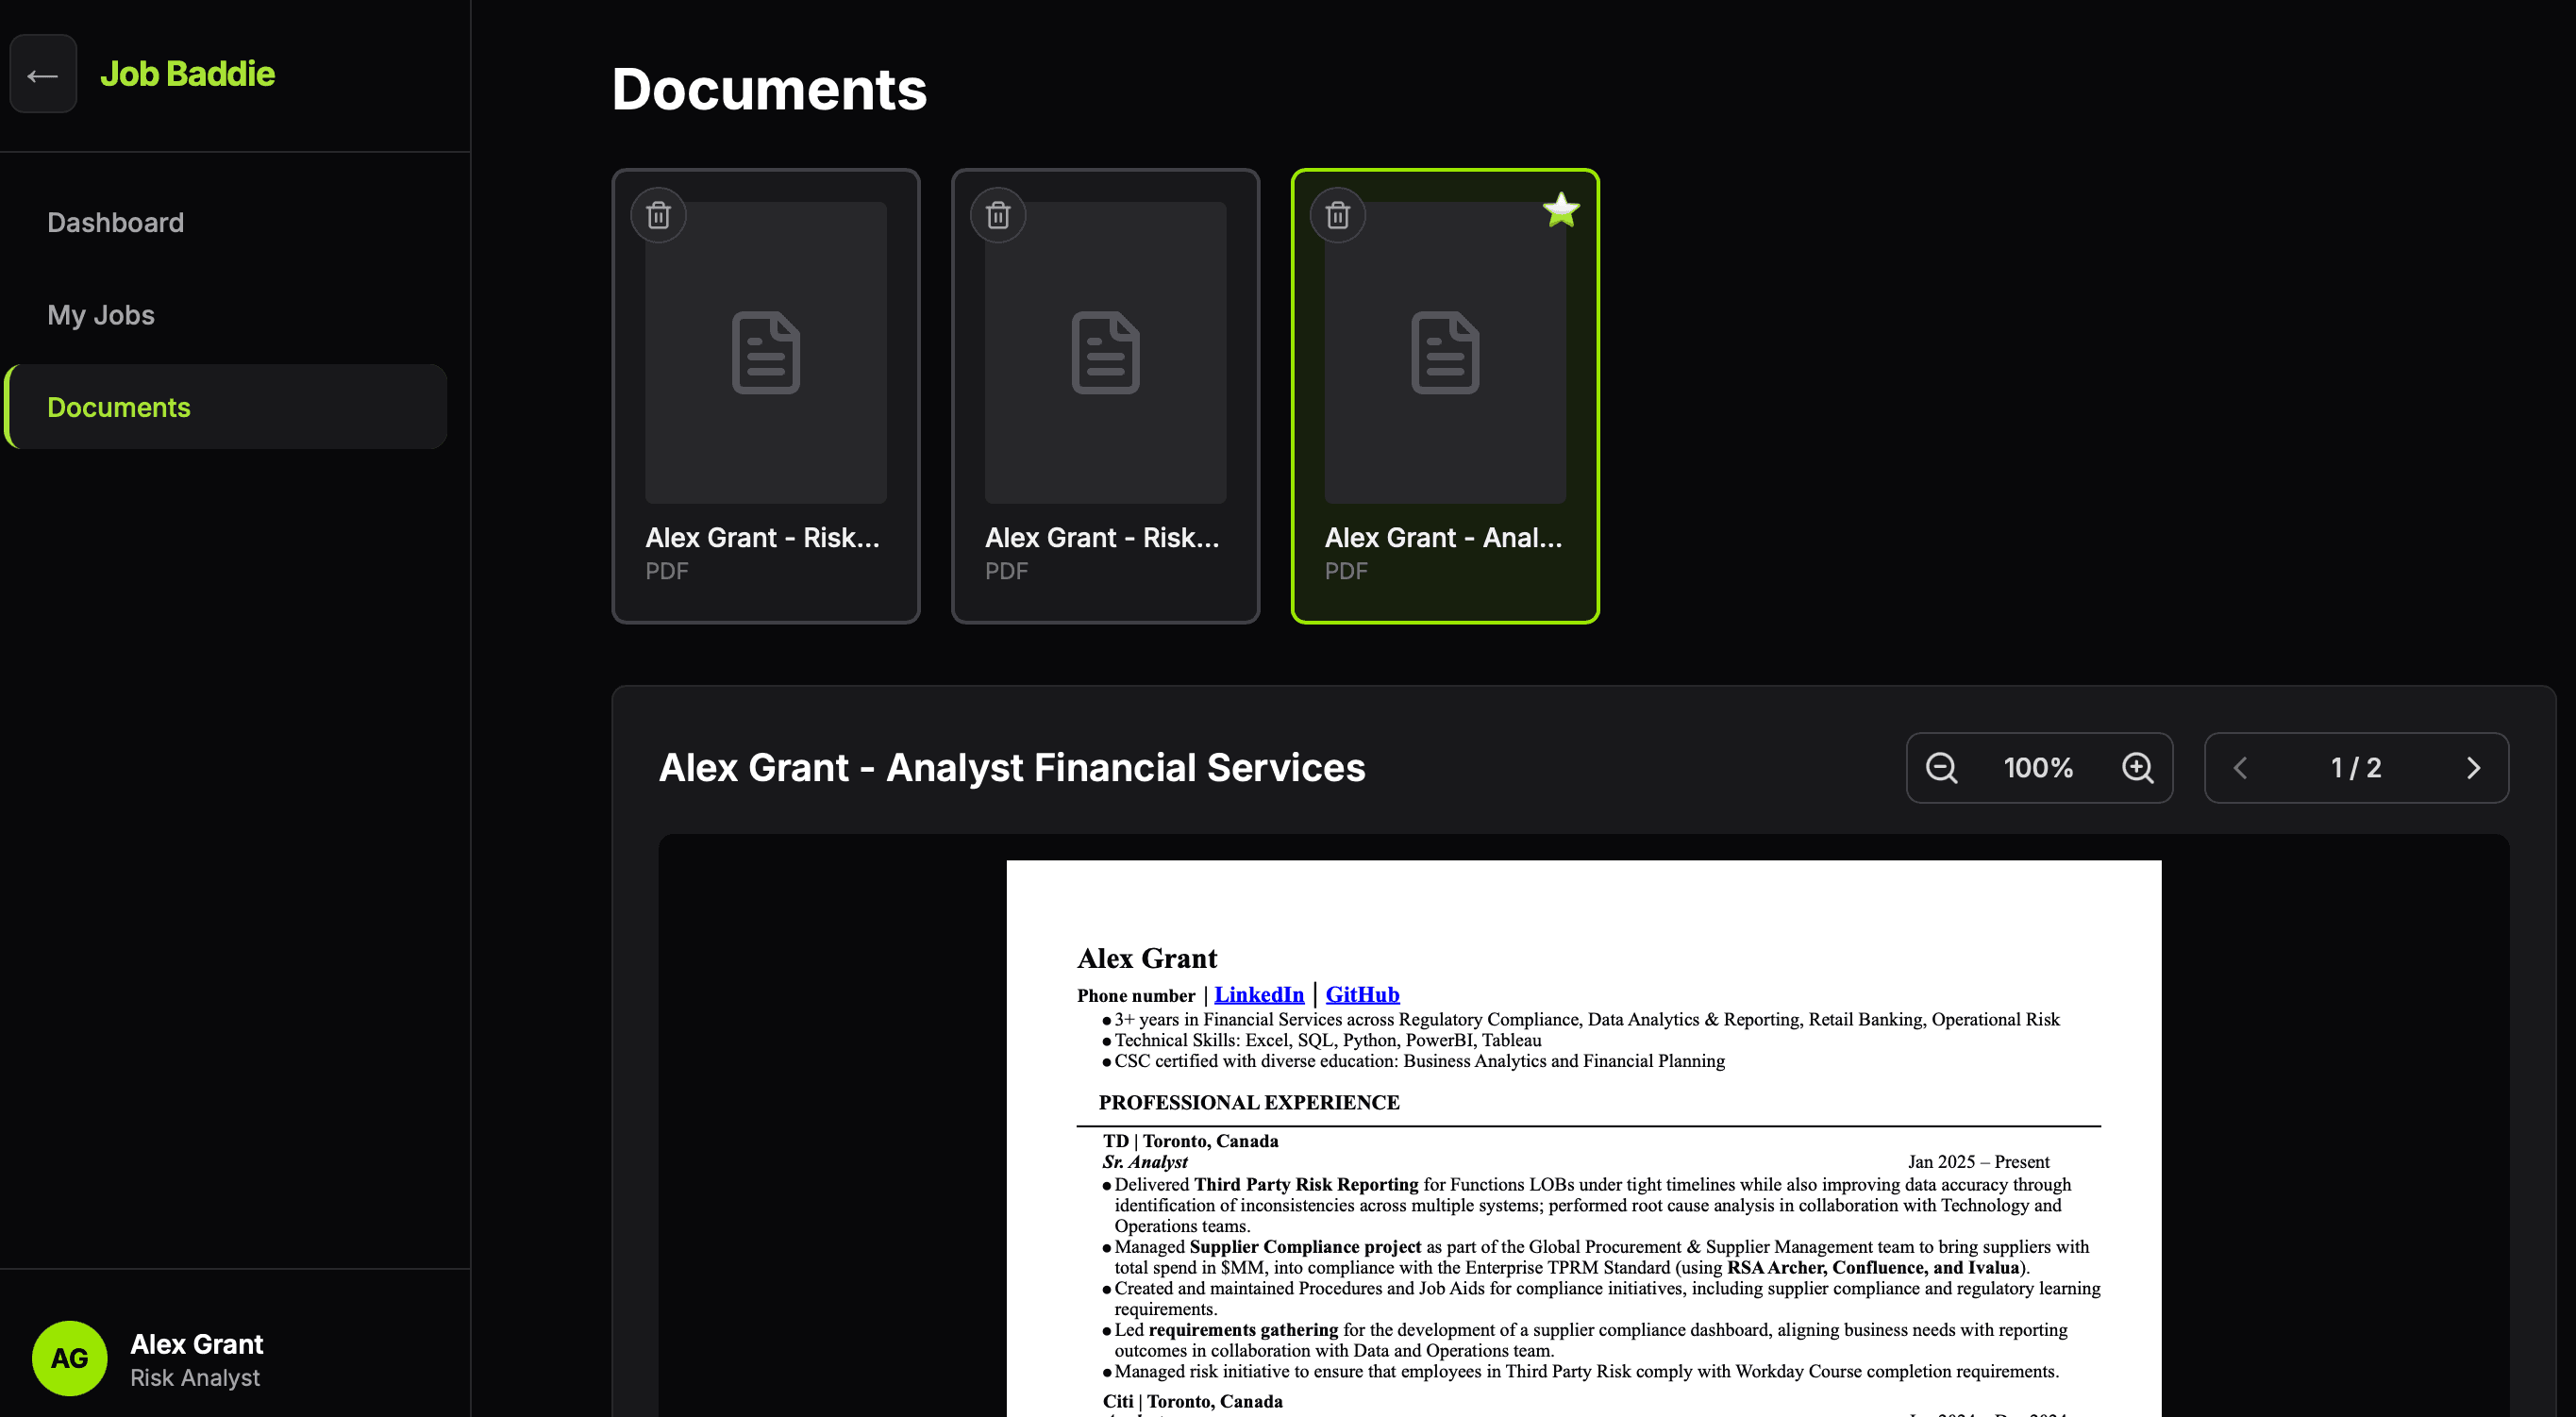The height and width of the screenshot is (1417, 2576).
Task: Click the 1 / 2 page indicator
Action: click(x=2356, y=768)
